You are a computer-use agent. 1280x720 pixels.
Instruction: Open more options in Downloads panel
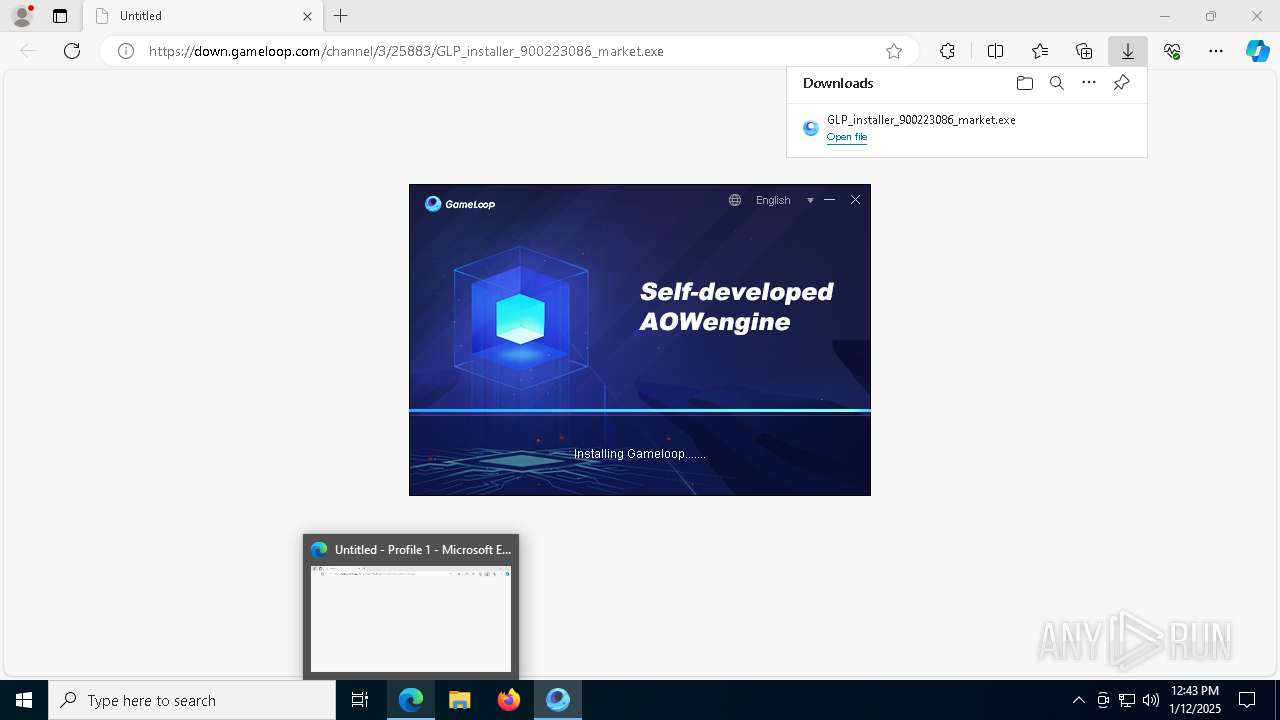click(1089, 83)
